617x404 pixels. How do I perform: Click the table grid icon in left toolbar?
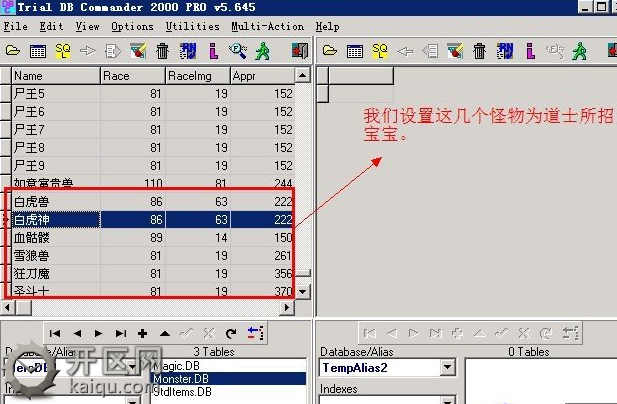click(x=38, y=50)
